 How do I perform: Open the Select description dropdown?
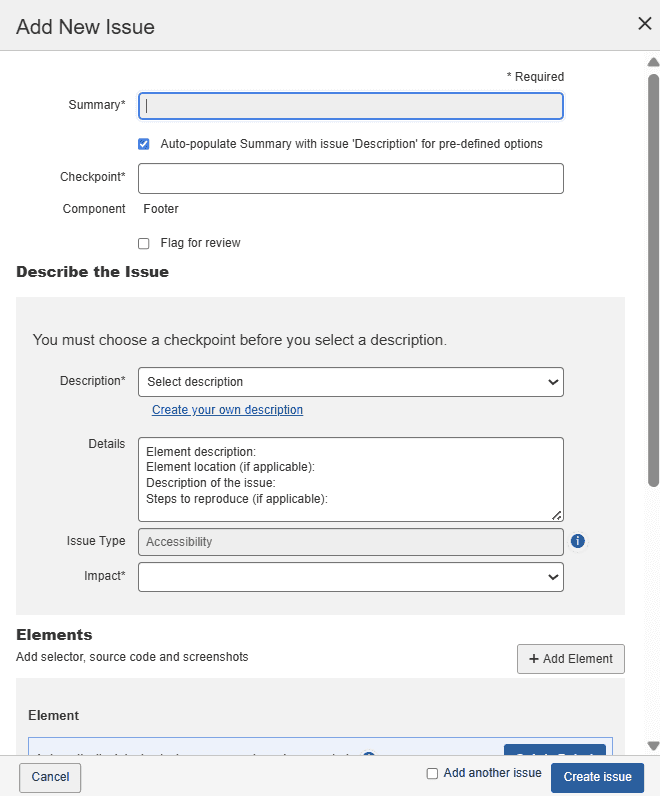click(x=350, y=382)
